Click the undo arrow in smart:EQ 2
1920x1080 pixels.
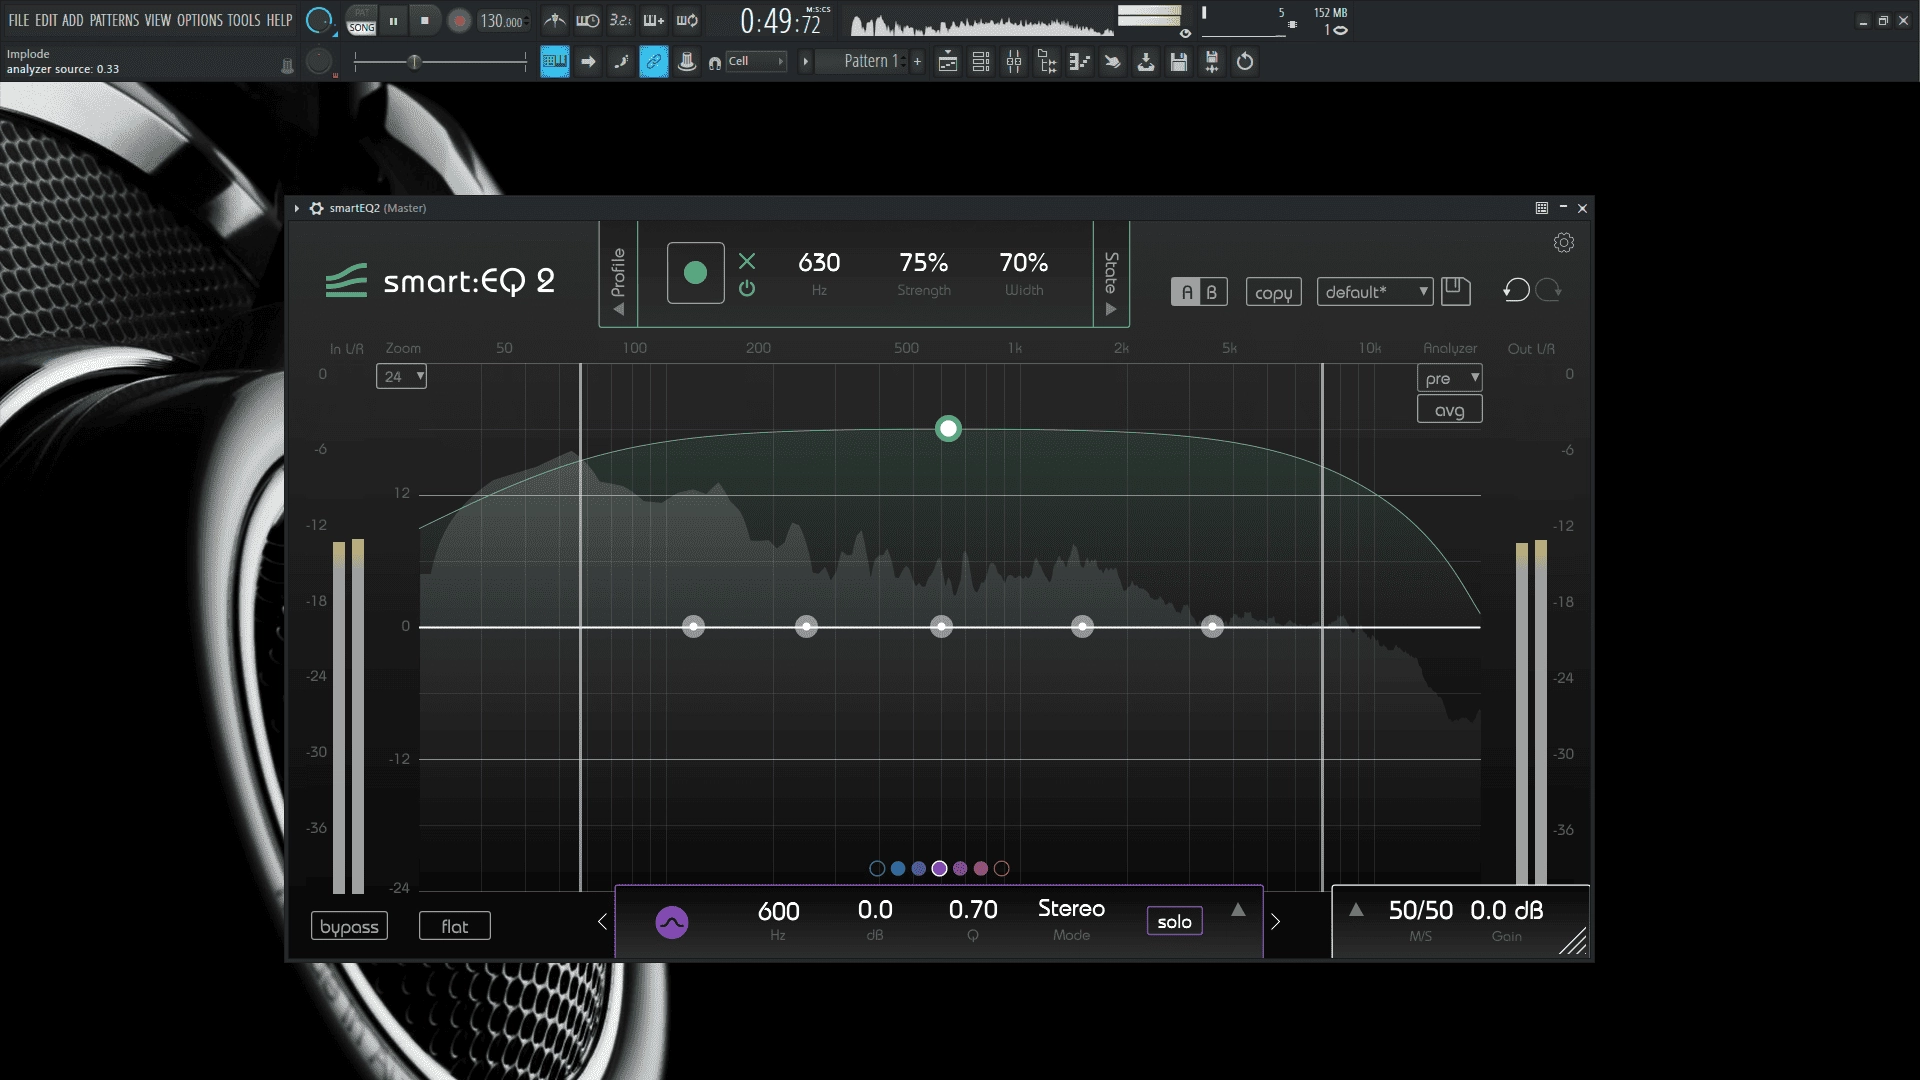[1516, 290]
